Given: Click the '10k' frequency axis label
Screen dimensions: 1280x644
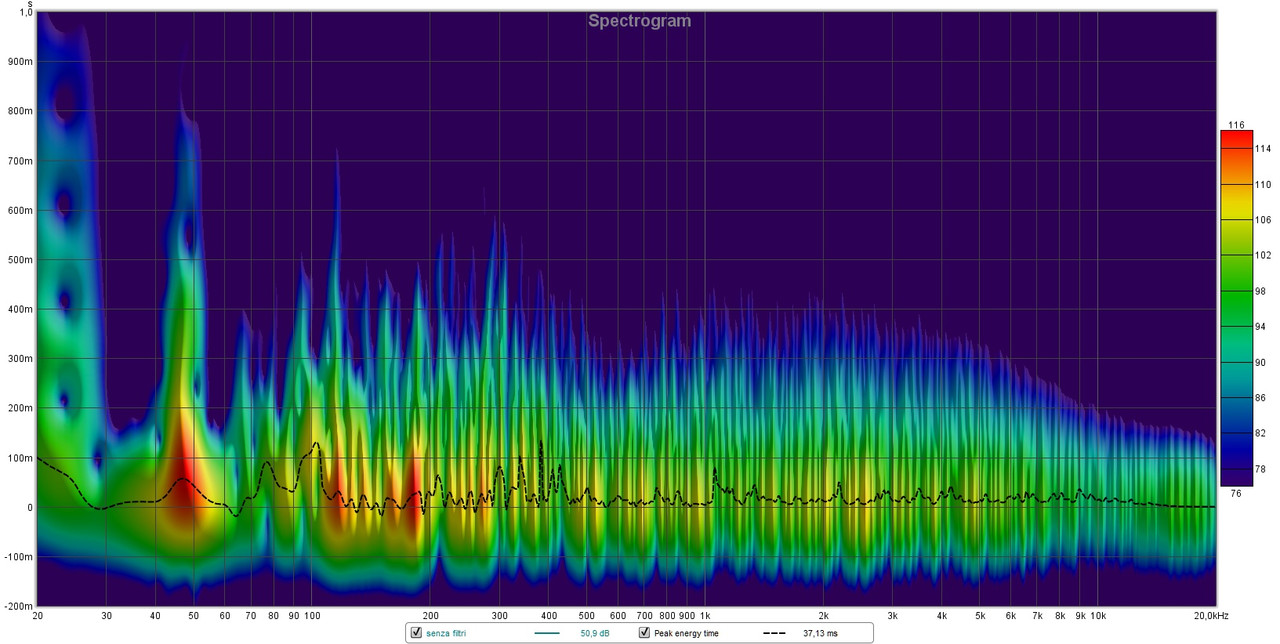Looking at the screenshot, I should pos(1099,615).
